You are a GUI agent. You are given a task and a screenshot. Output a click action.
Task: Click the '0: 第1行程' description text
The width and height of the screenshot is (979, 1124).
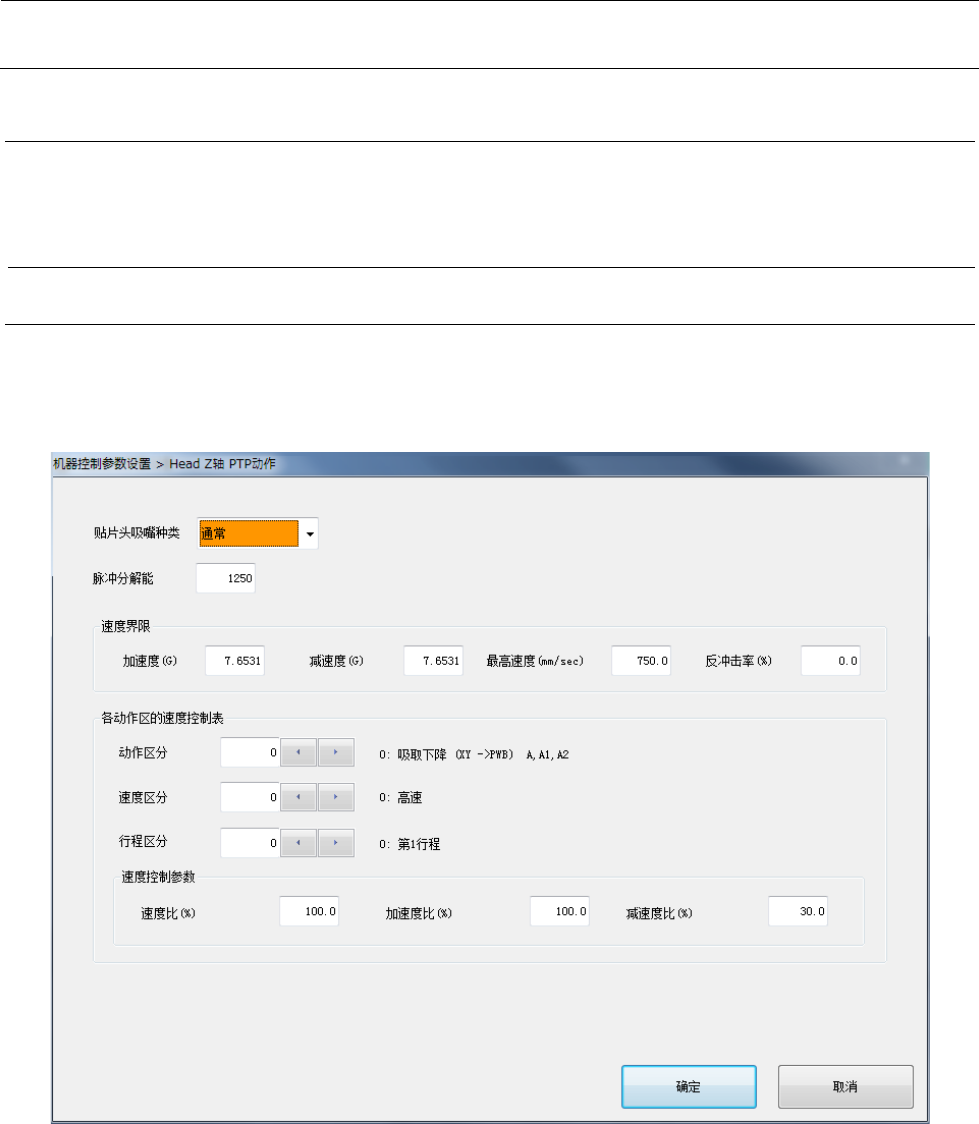pos(410,844)
